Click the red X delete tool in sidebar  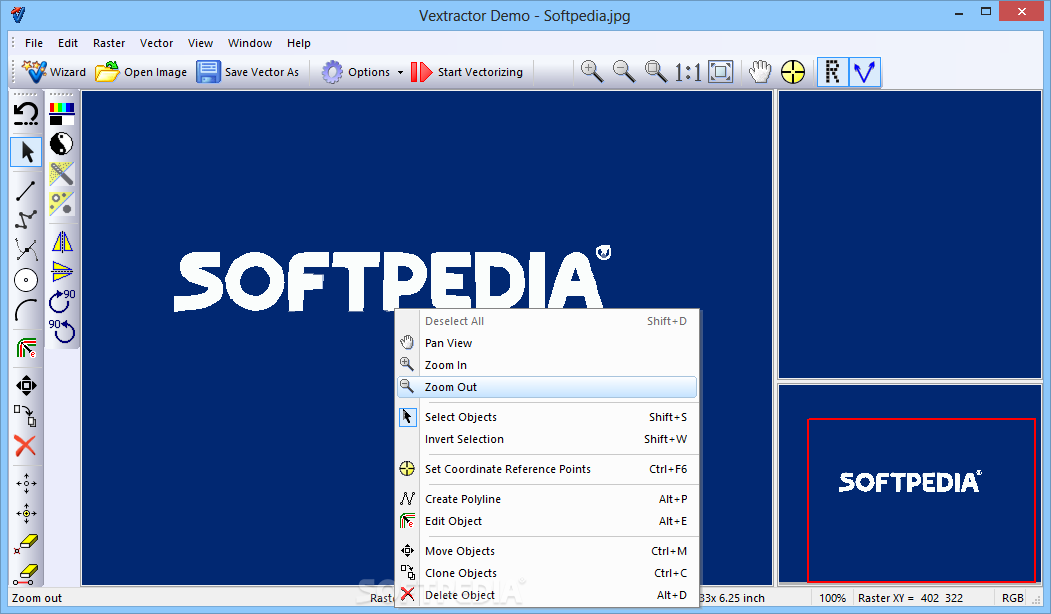[25, 446]
